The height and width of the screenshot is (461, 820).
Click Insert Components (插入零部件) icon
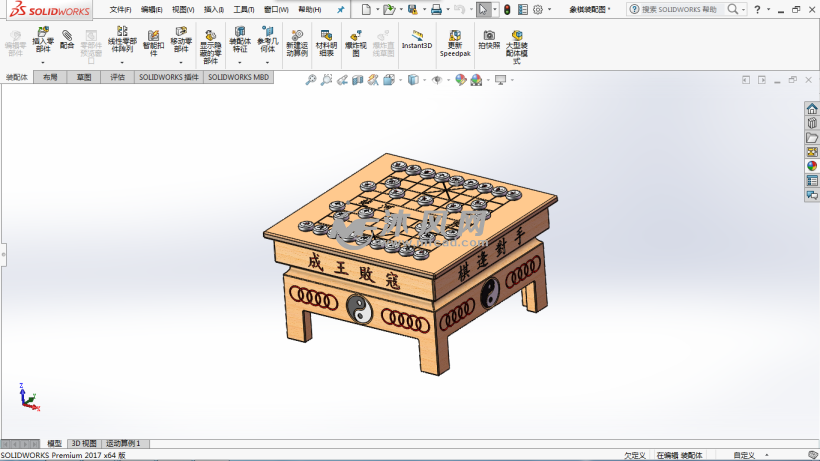click(43, 40)
